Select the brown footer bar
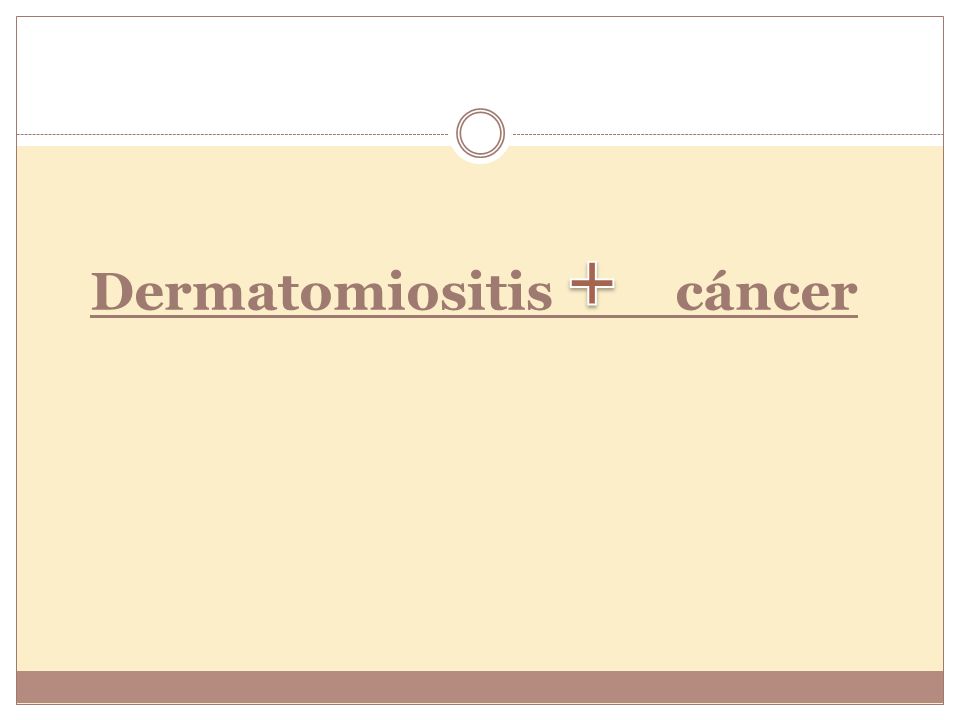Image resolution: width=960 pixels, height=720 pixels. click(x=480, y=687)
